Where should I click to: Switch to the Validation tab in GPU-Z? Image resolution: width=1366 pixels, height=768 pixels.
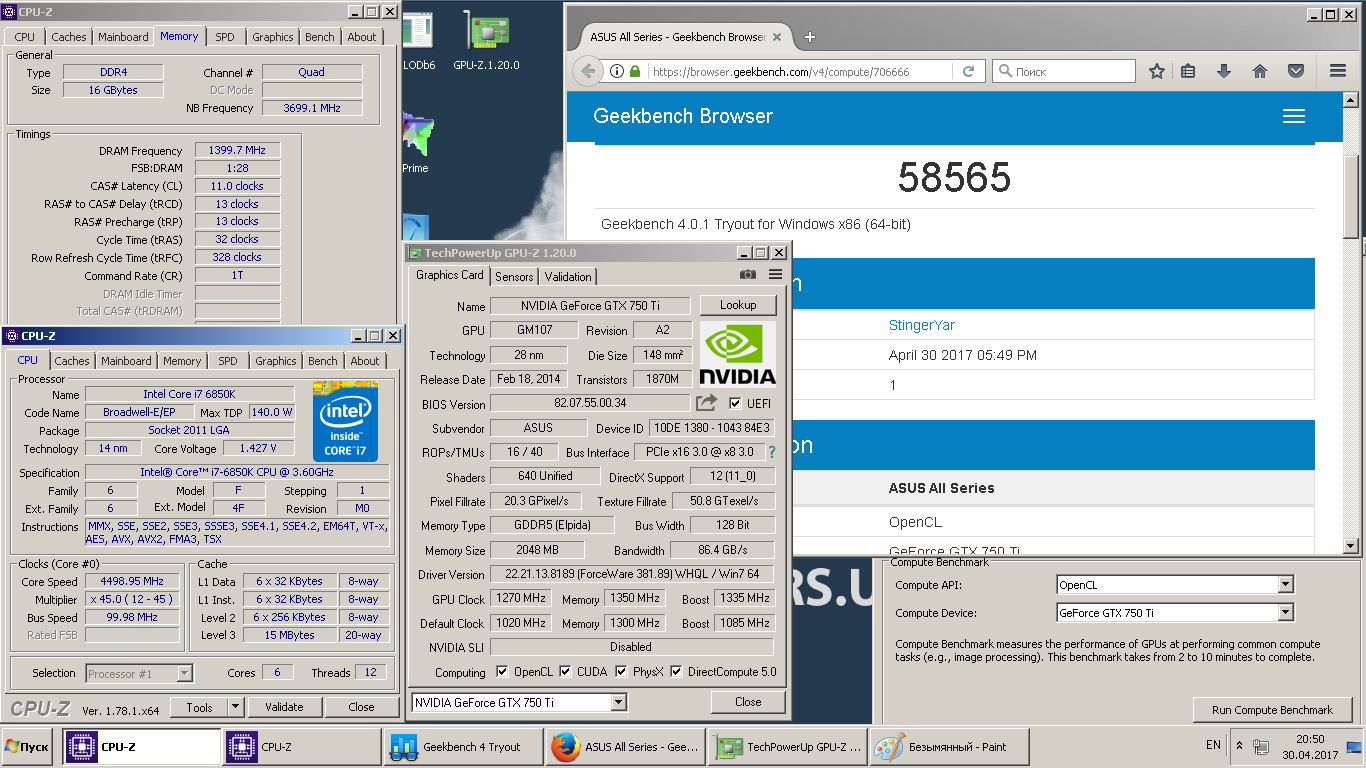point(568,277)
